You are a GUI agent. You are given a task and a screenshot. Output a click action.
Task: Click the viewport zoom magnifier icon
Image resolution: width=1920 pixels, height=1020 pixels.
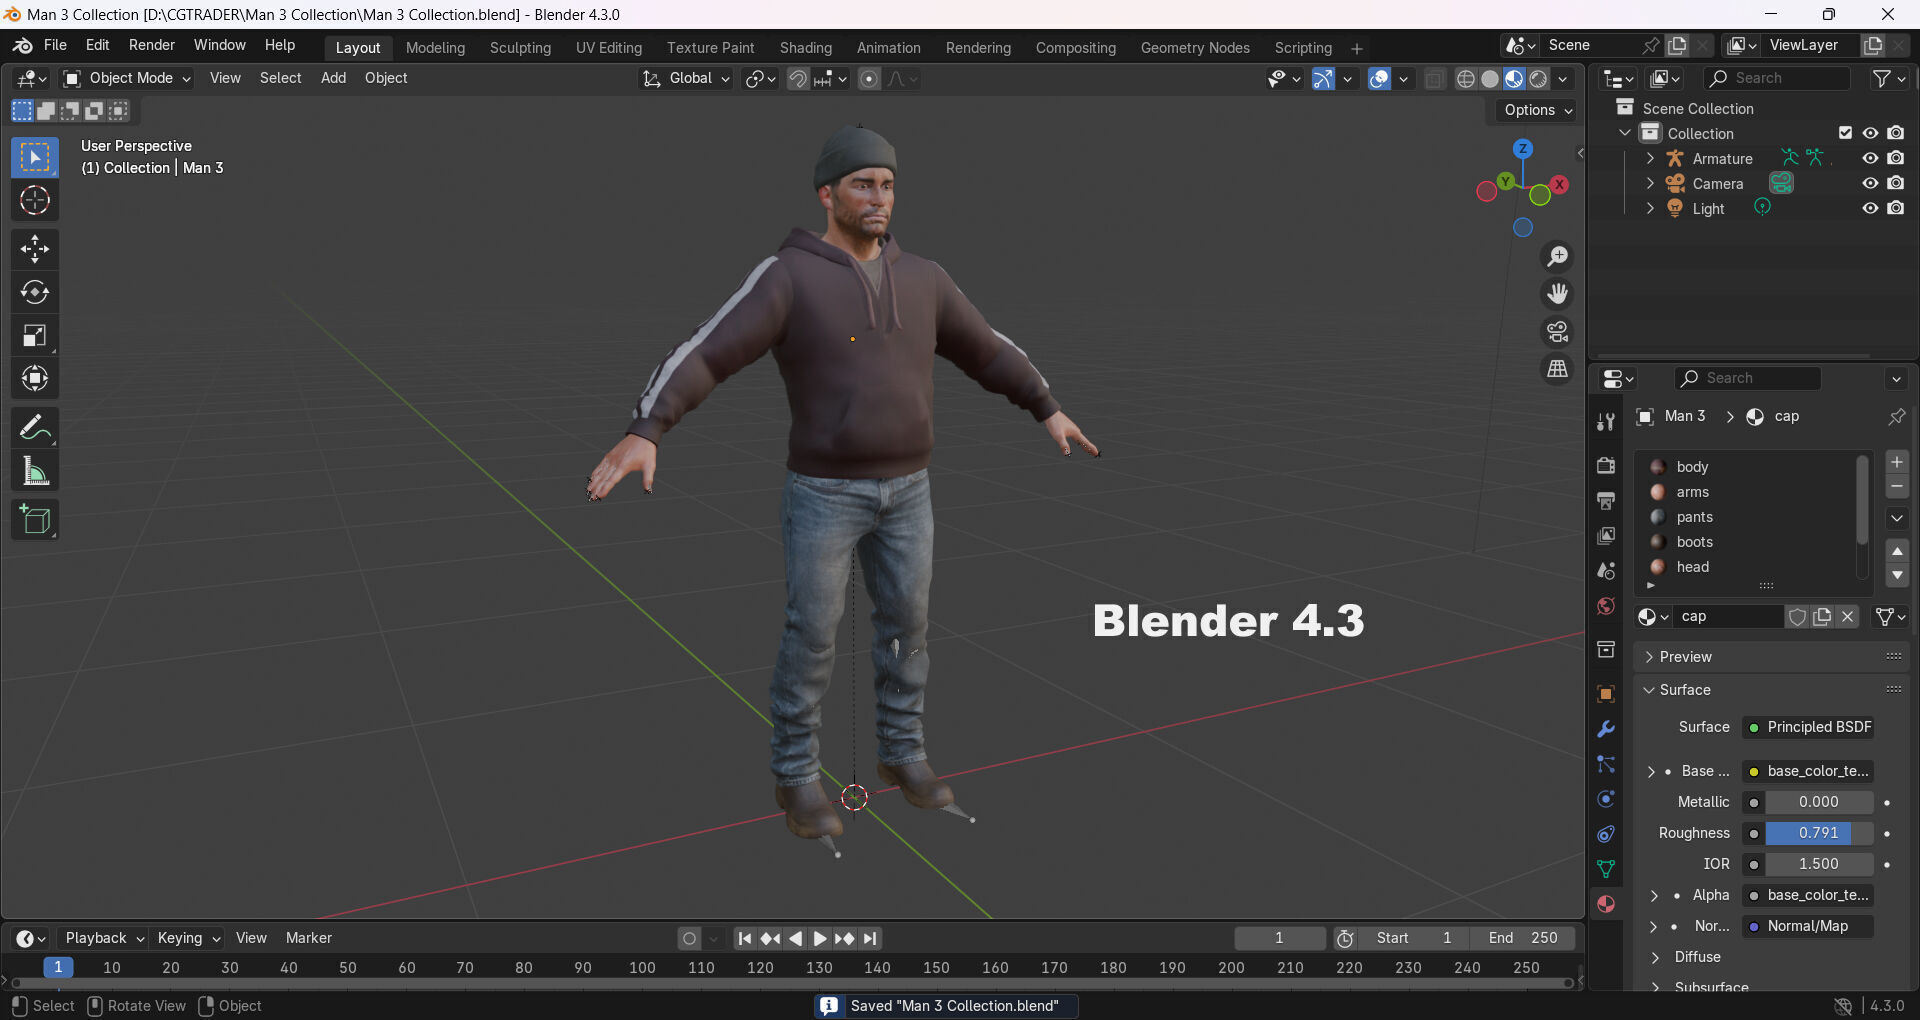click(x=1557, y=257)
